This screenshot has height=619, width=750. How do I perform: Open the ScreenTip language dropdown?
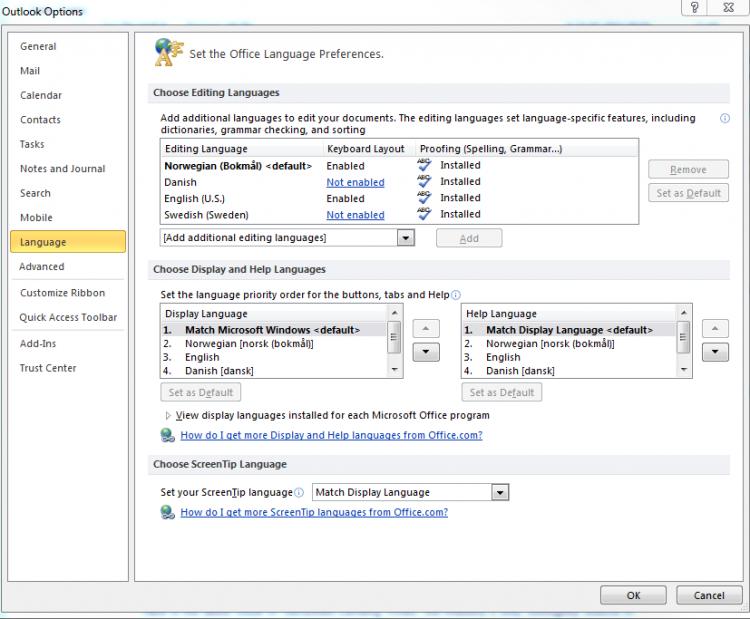coord(500,493)
